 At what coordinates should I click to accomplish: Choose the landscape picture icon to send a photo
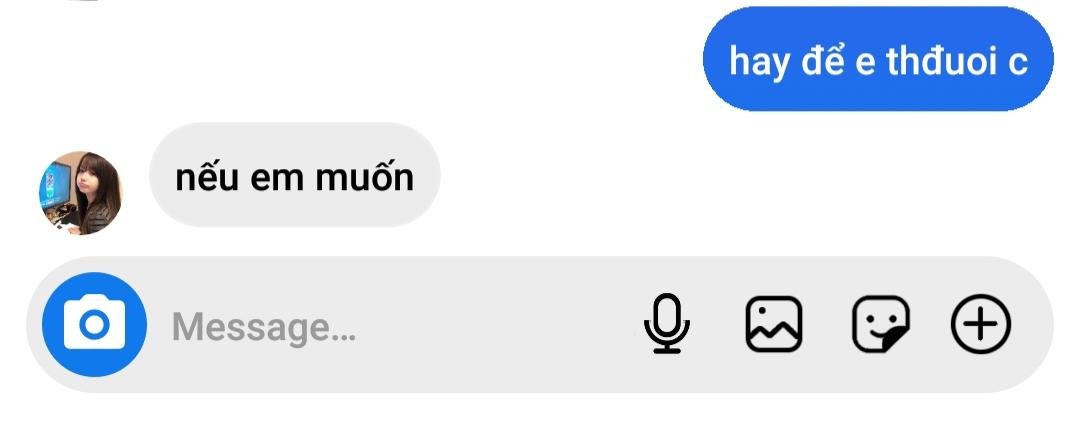[773, 324]
